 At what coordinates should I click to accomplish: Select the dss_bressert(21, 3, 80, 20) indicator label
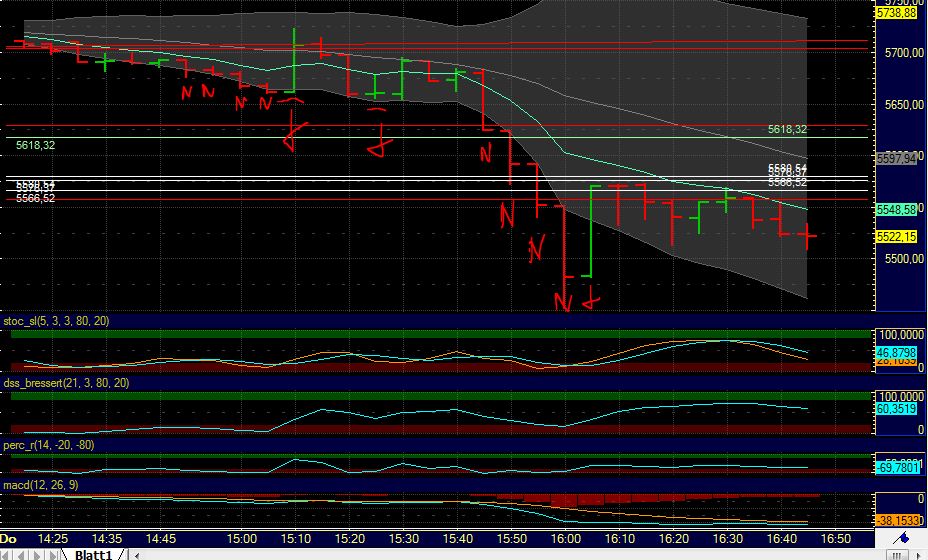pyautogui.click(x=66, y=383)
